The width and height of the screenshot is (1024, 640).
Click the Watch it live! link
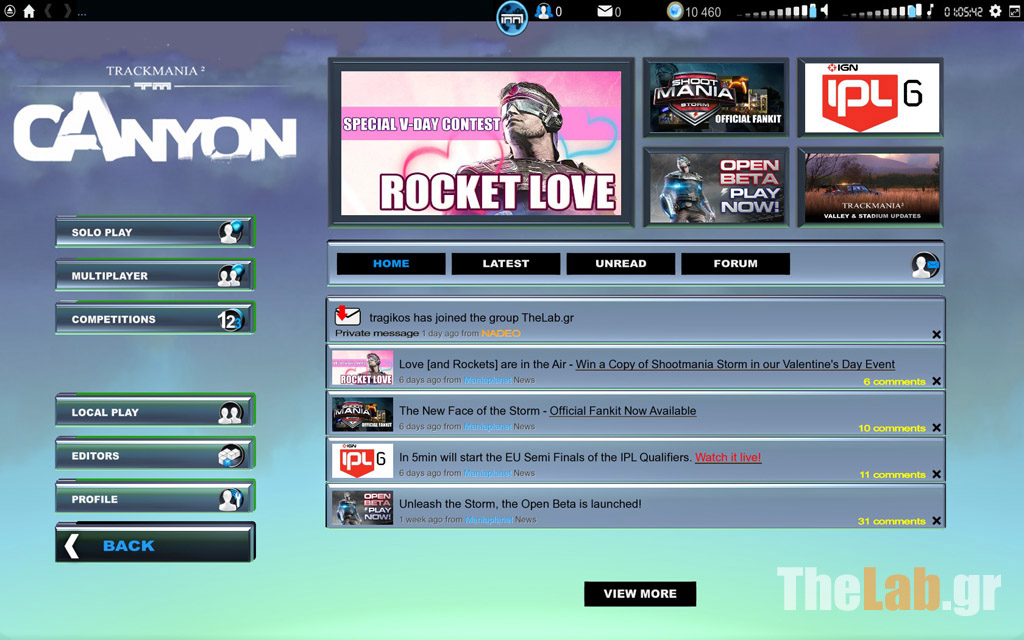(x=728, y=457)
